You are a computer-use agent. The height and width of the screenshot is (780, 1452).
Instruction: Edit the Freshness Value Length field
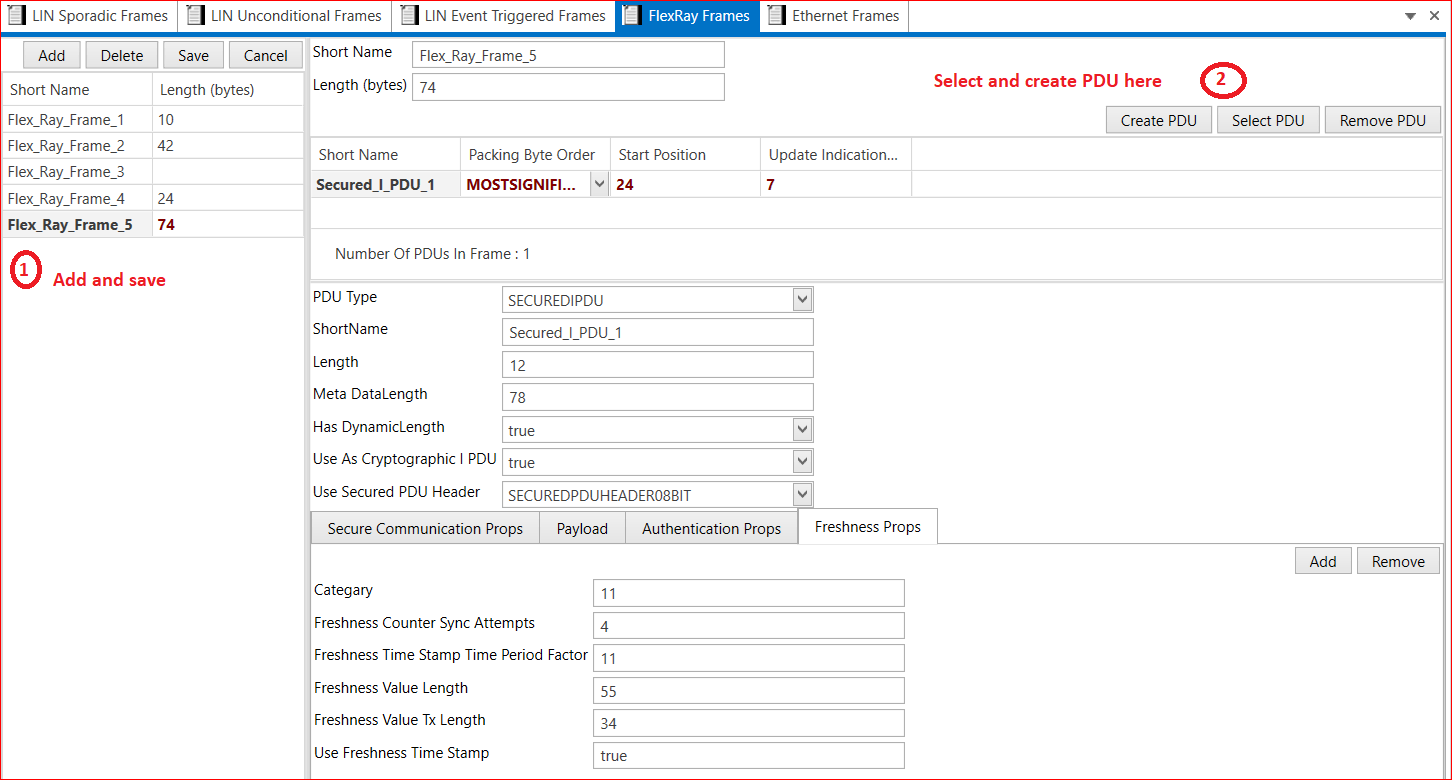coord(749,690)
